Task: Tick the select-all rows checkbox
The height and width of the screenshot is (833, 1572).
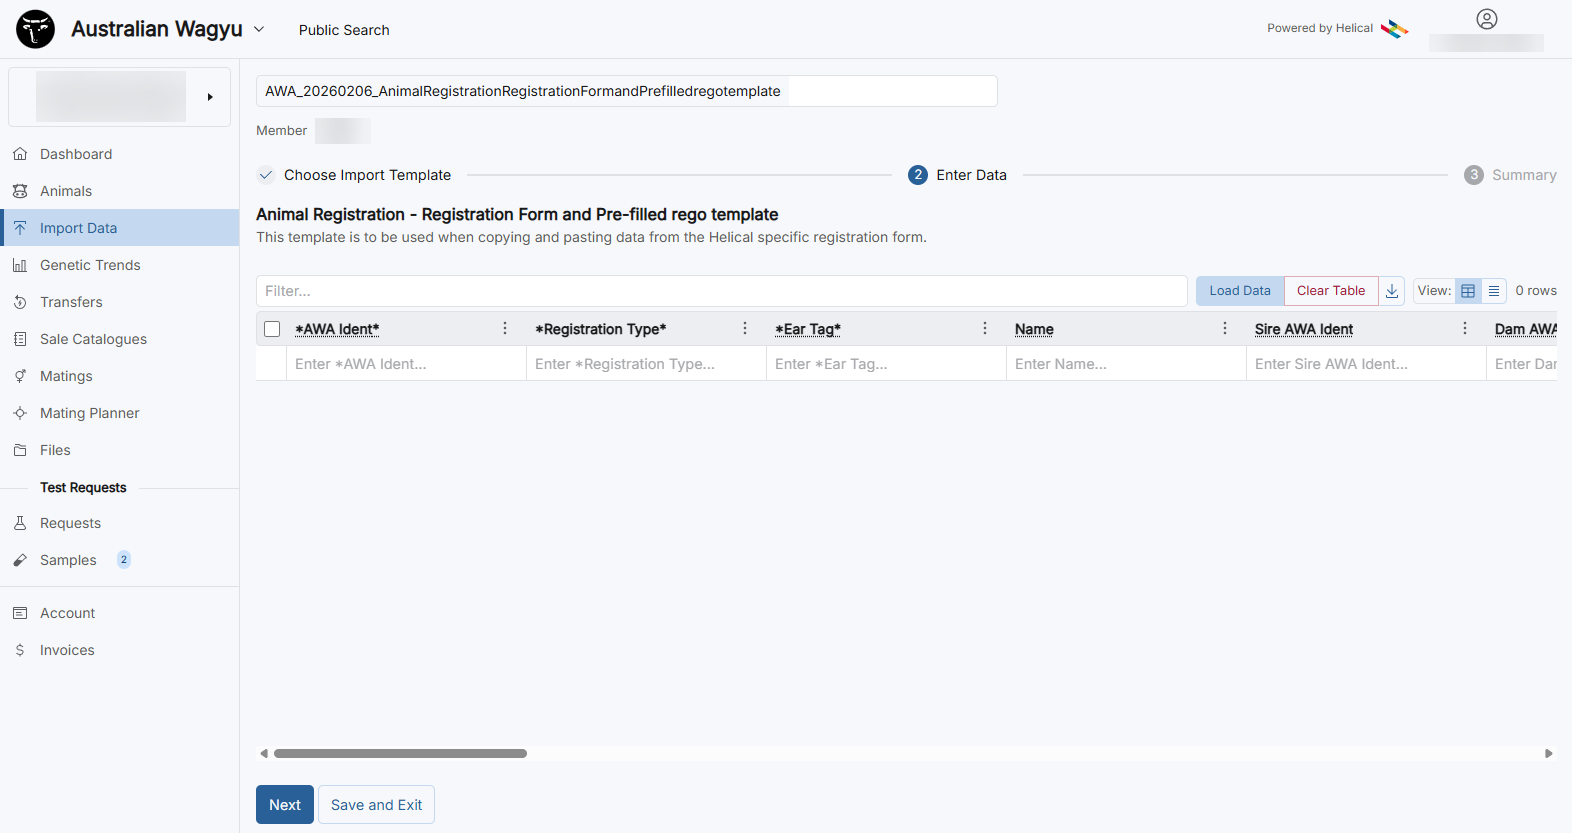Action: pyautogui.click(x=272, y=329)
